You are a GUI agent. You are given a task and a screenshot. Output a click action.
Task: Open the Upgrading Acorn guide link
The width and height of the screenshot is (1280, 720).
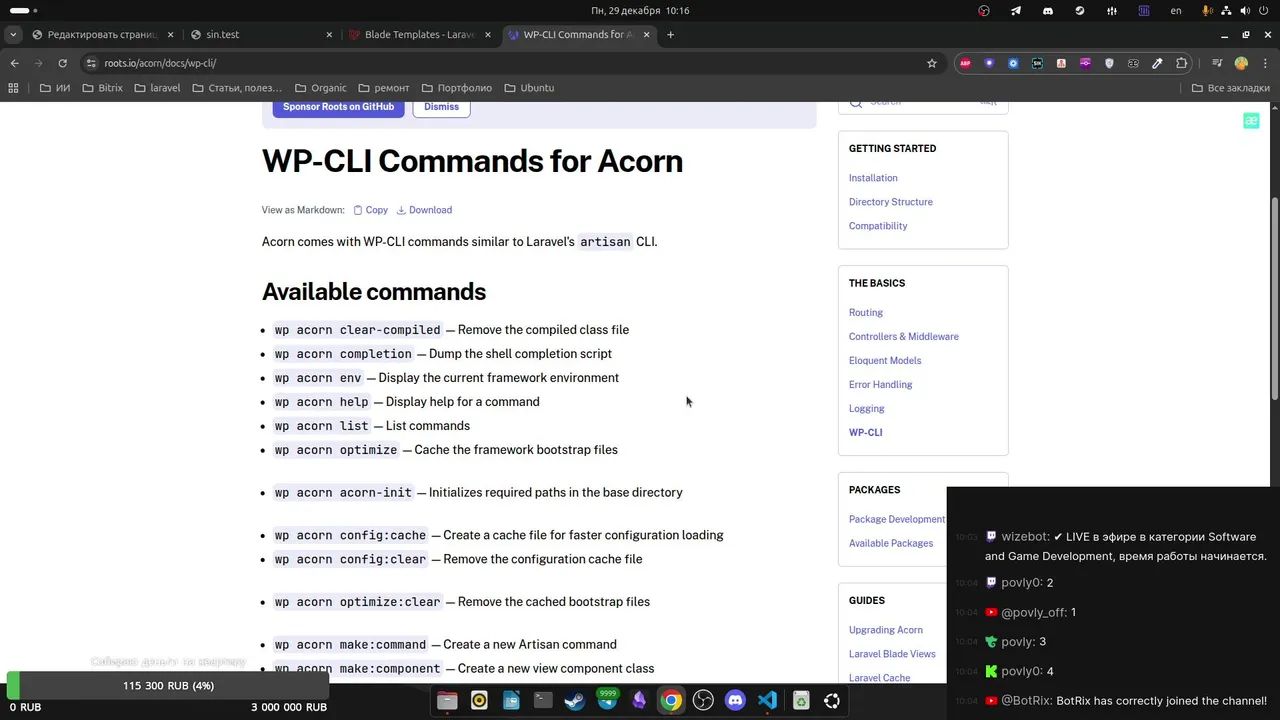(885, 630)
